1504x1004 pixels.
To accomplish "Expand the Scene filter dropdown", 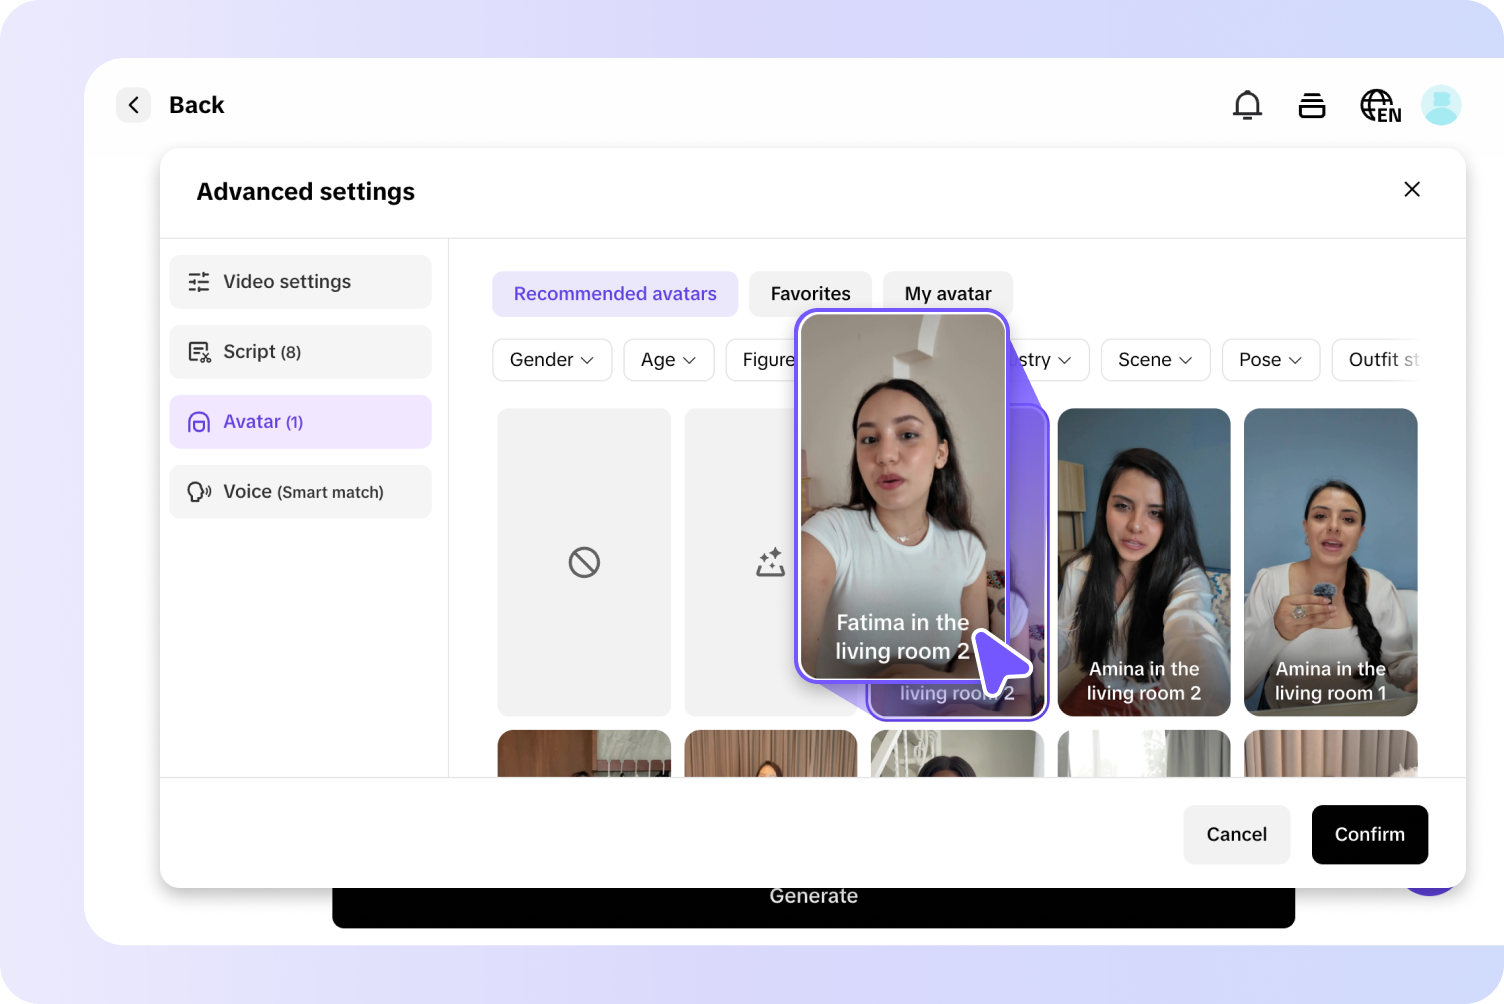I will (1155, 360).
